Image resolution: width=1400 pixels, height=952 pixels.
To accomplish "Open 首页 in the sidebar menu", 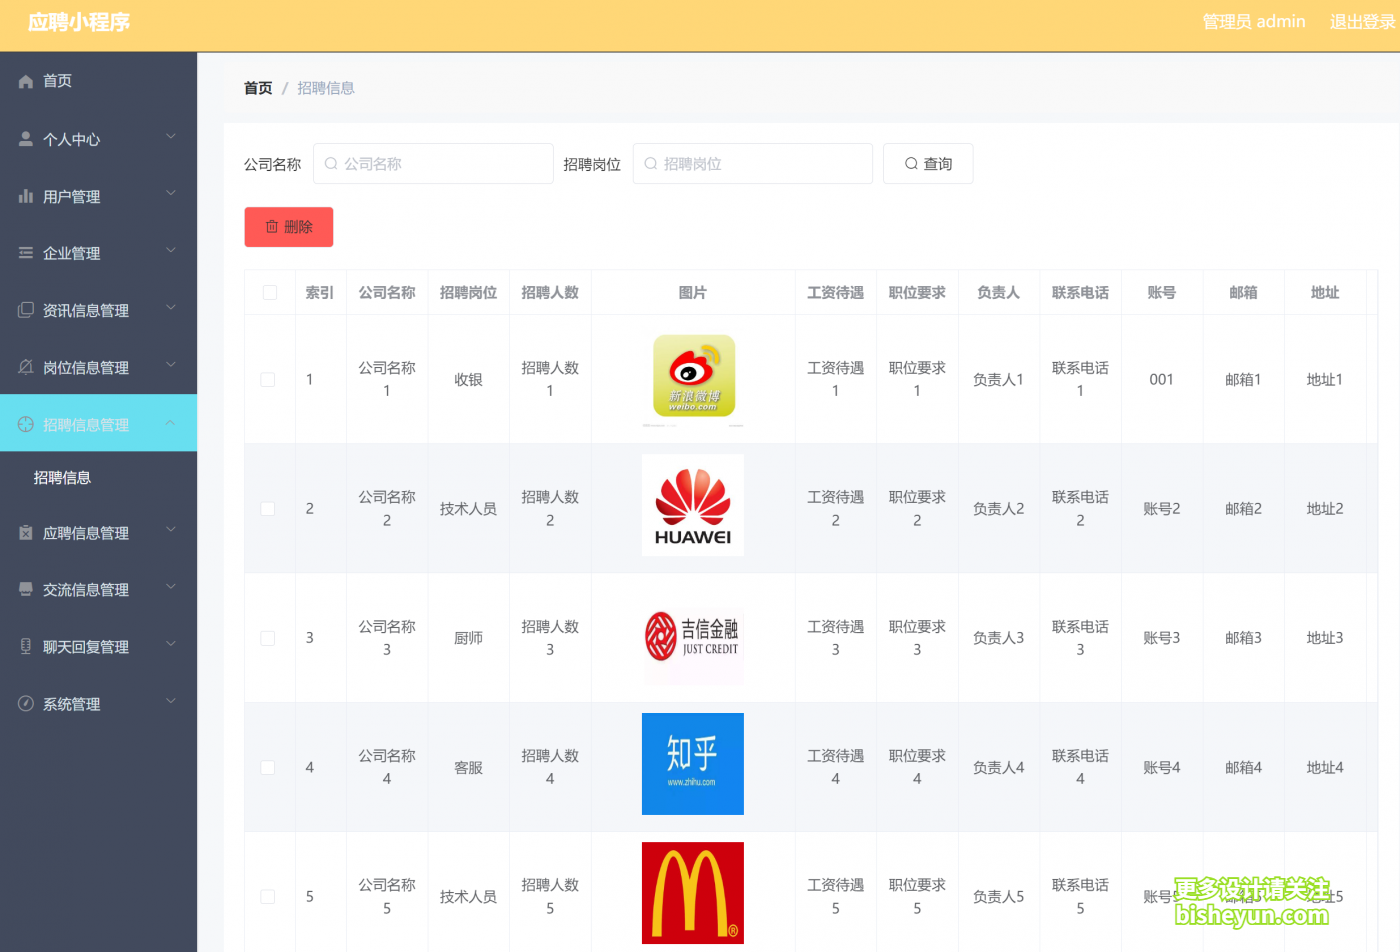I will (x=98, y=81).
